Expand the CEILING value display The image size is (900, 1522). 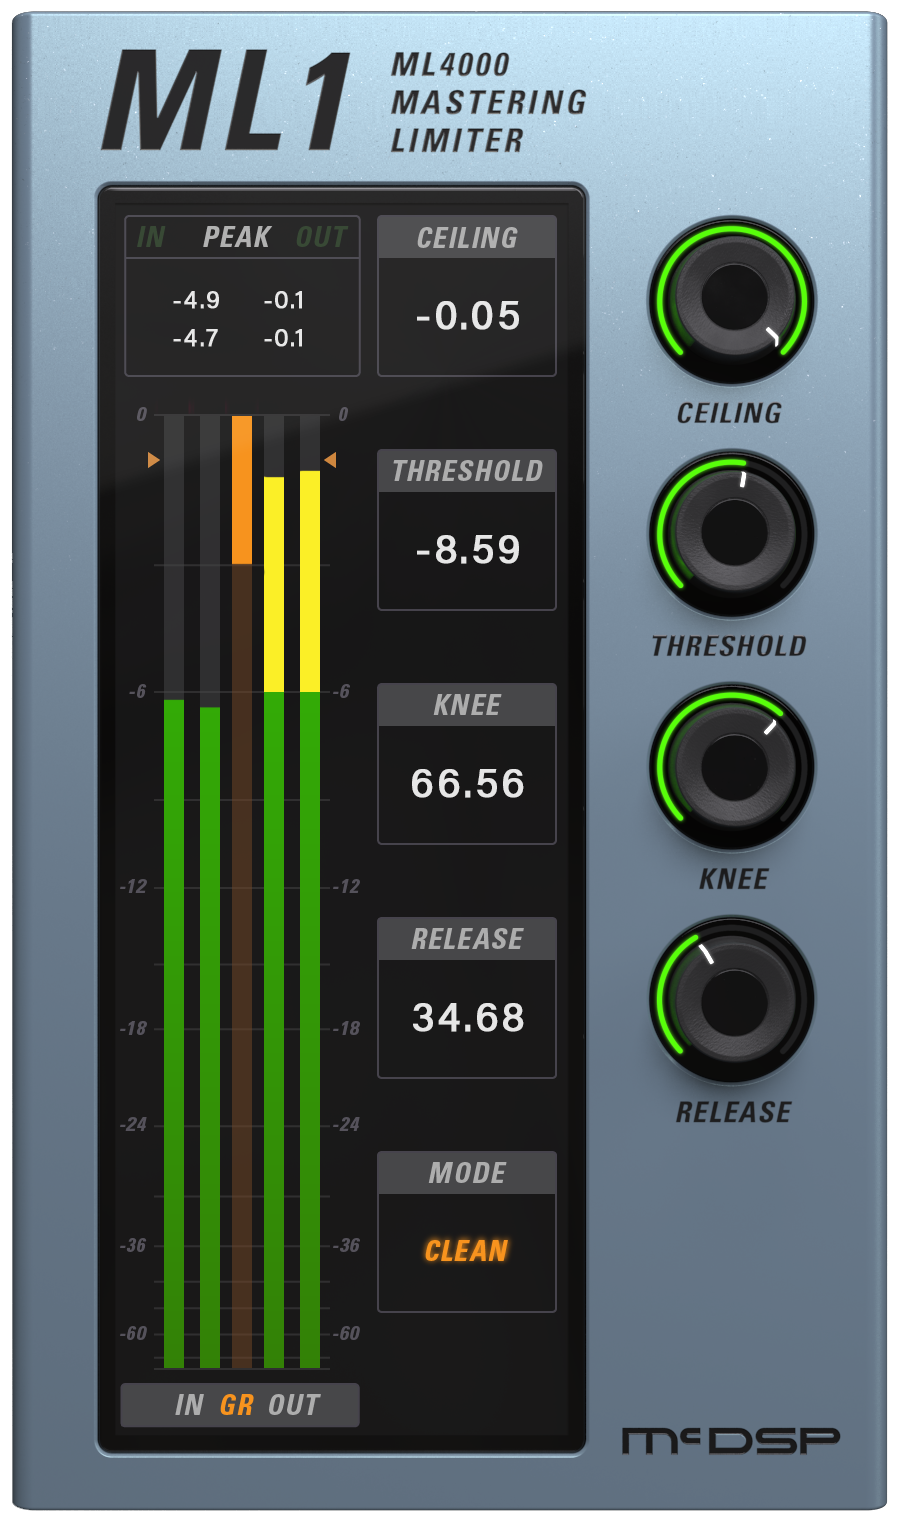pos(466,316)
